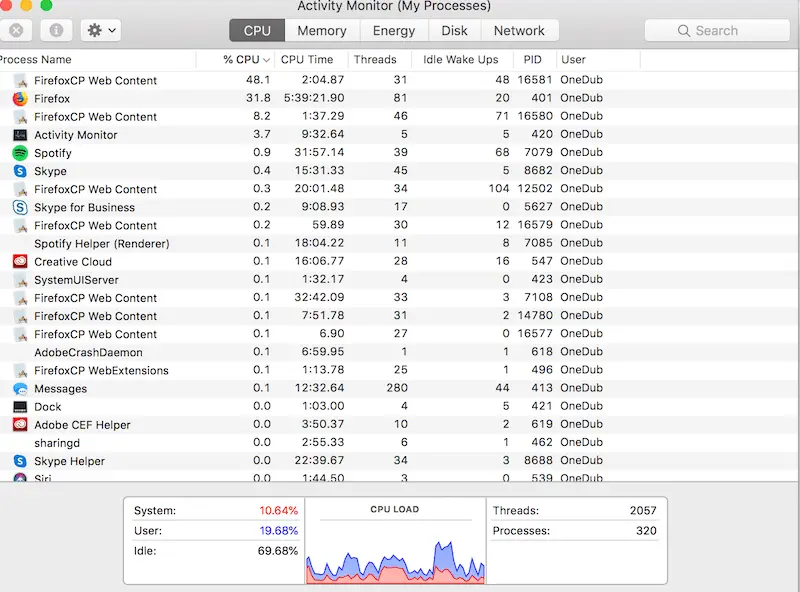Image resolution: width=800 pixels, height=592 pixels.
Task: Click the 31:57.14 Spotify CPU time
Action: tap(319, 153)
